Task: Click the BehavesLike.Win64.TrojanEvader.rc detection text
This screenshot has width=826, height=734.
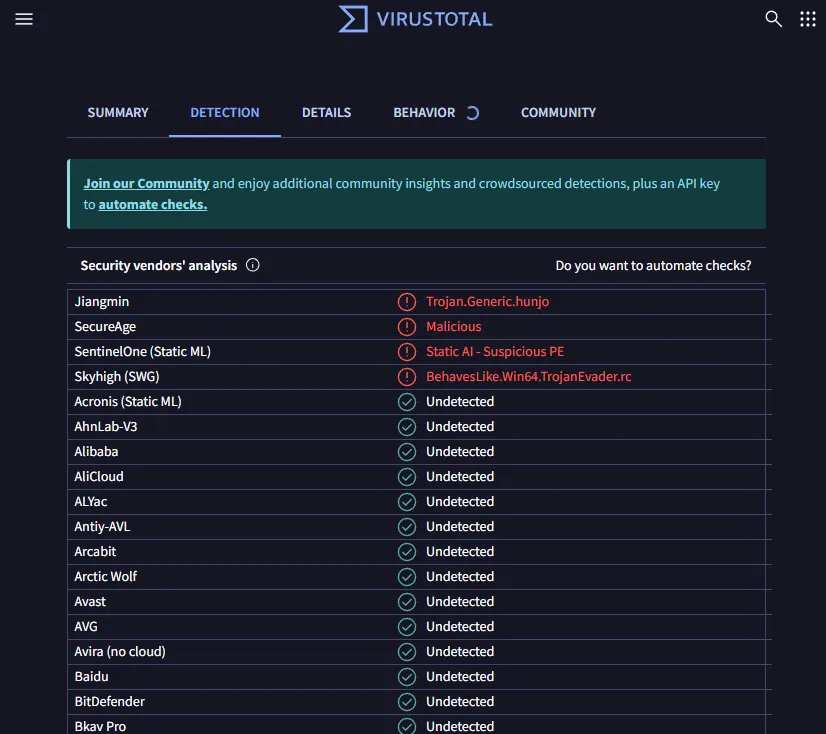Action: 528,377
